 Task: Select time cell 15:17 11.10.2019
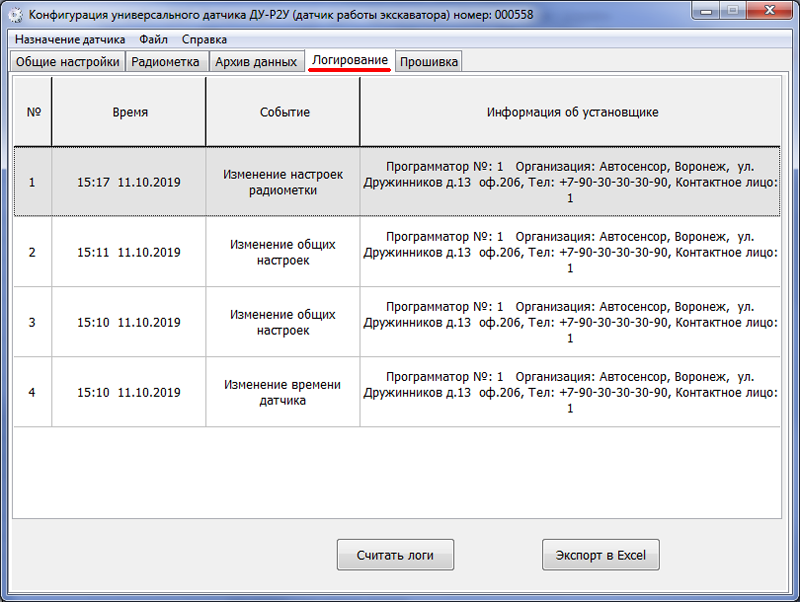(x=129, y=182)
